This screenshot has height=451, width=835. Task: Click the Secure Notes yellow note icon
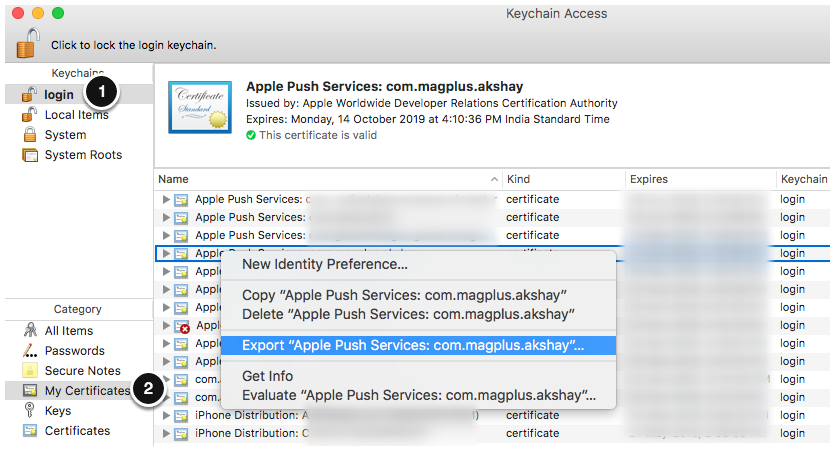30,370
